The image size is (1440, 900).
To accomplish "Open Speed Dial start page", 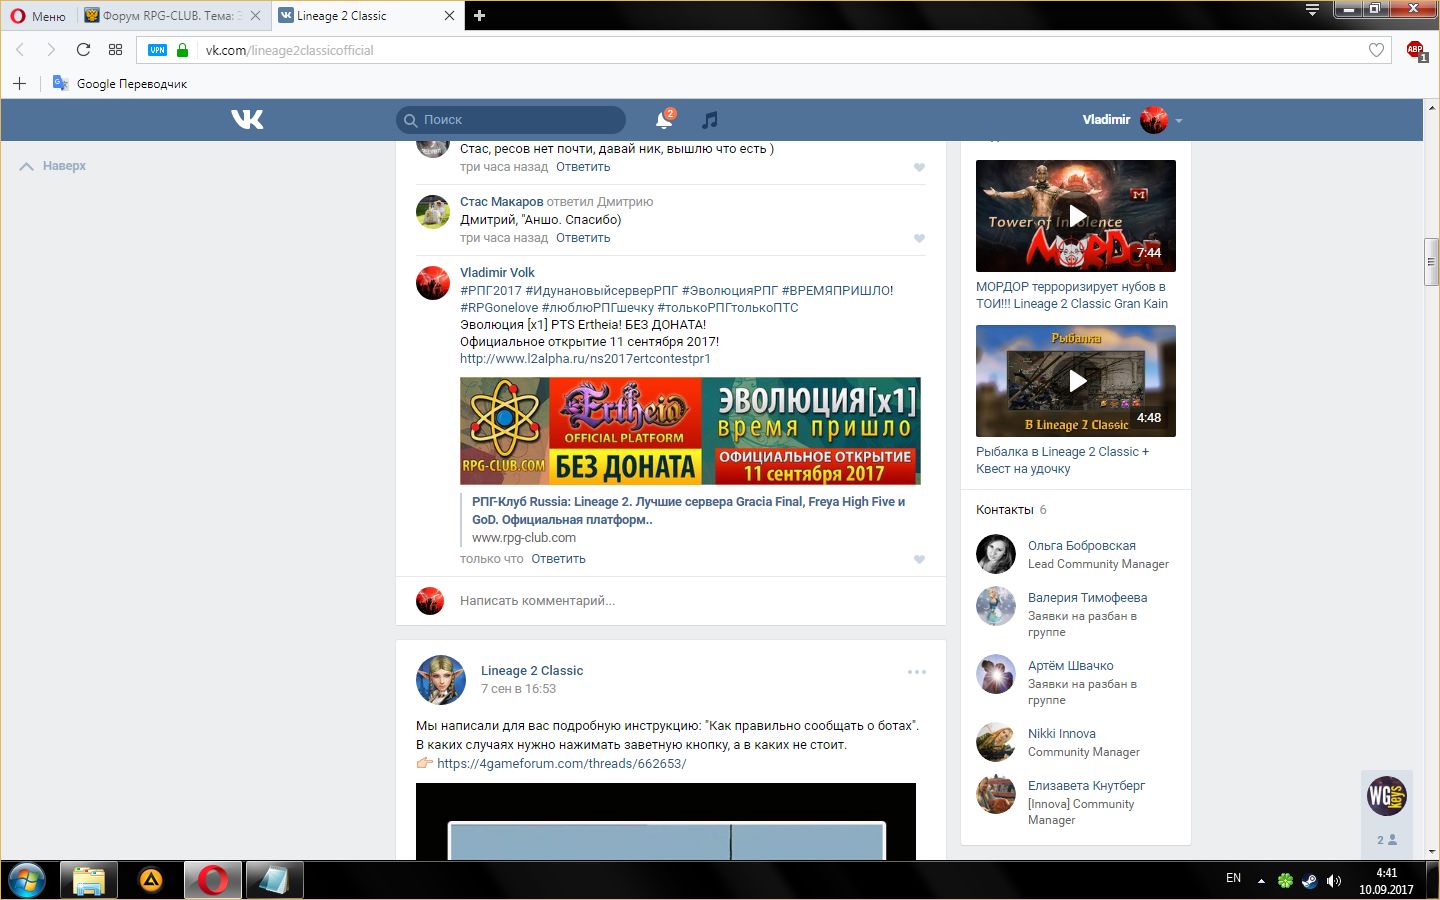I will tap(115, 50).
